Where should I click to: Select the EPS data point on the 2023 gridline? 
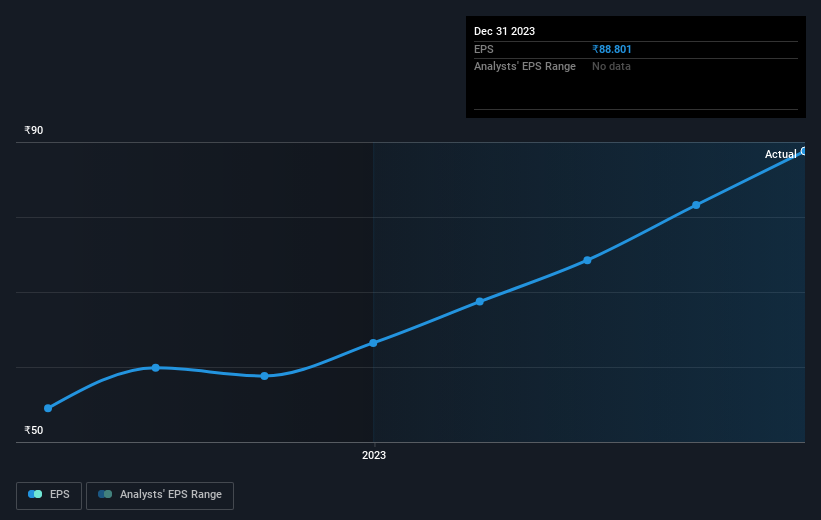coord(373,343)
